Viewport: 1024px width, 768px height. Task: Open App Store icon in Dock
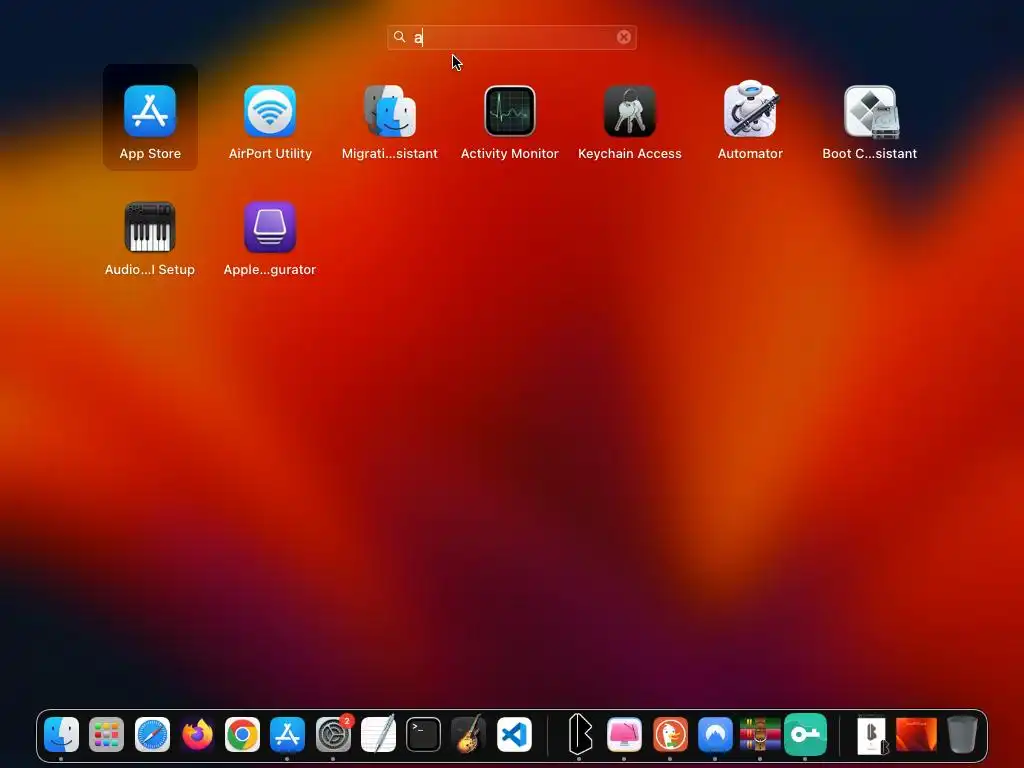coord(287,735)
